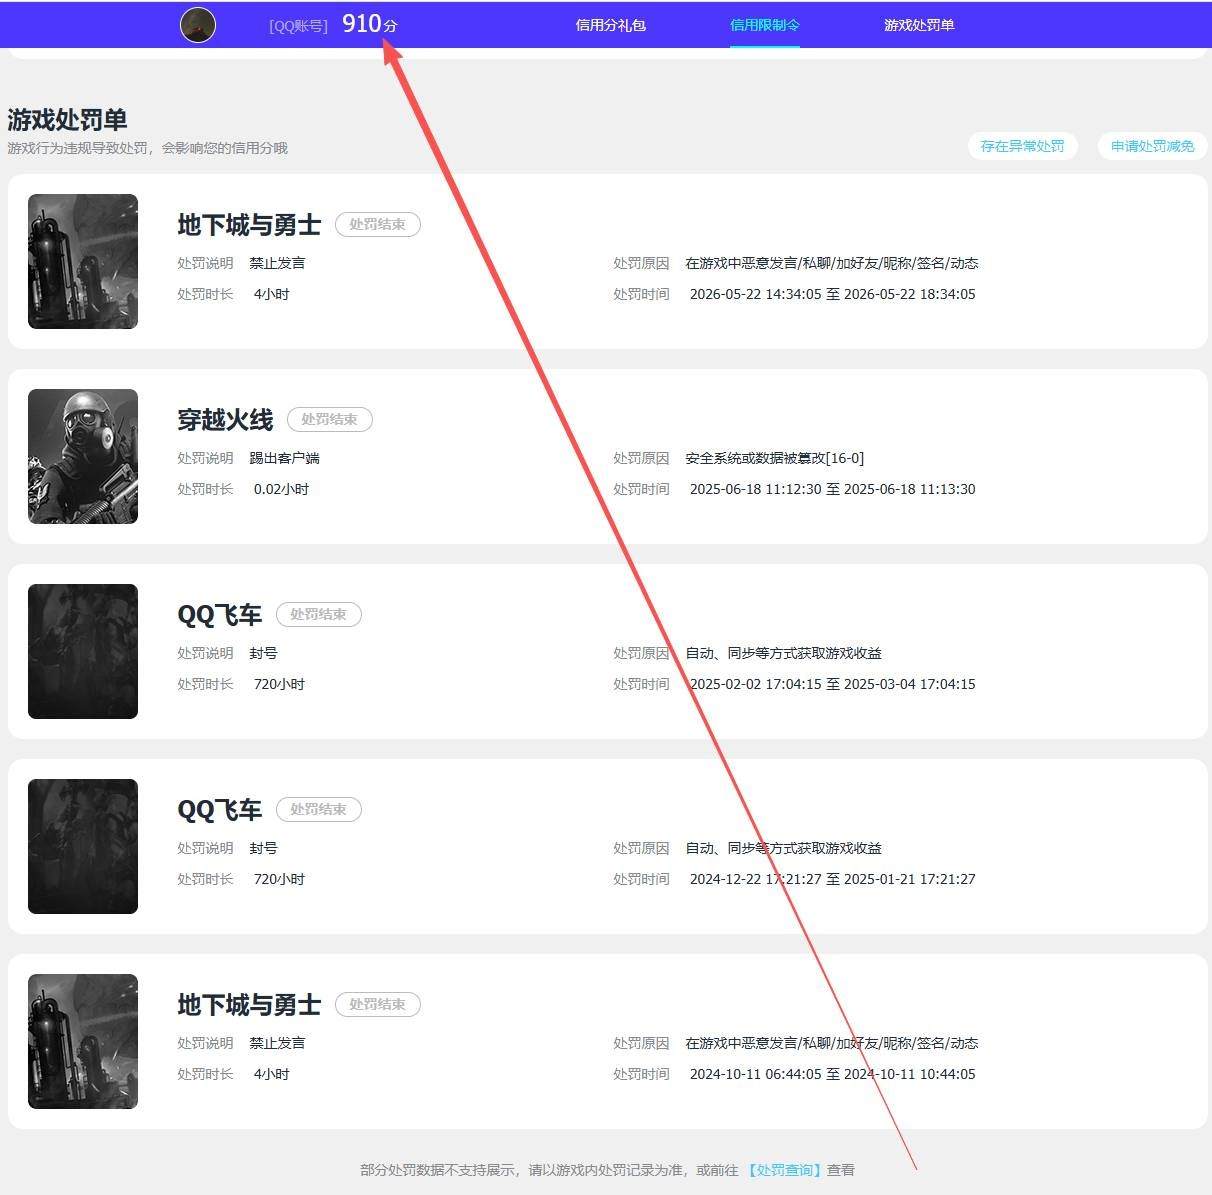Select 地下城与勇士 title in 2026-05-22 card
Image resolution: width=1212 pixels, height=1195 pixels.
tap(249, 225)
